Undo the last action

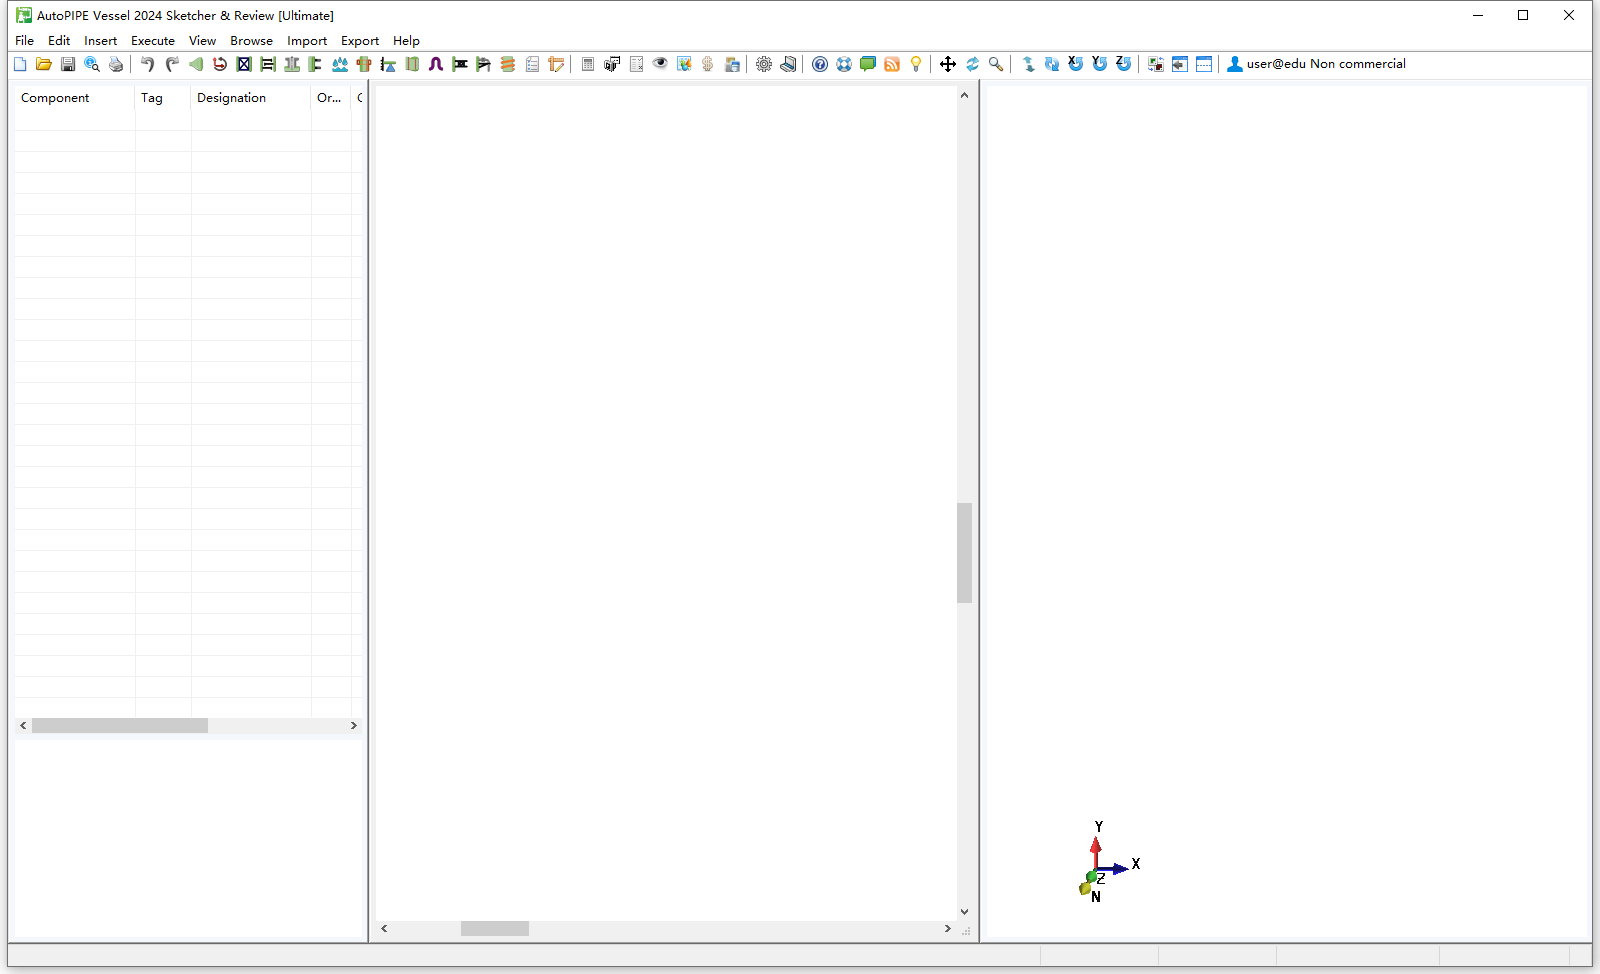148,64
